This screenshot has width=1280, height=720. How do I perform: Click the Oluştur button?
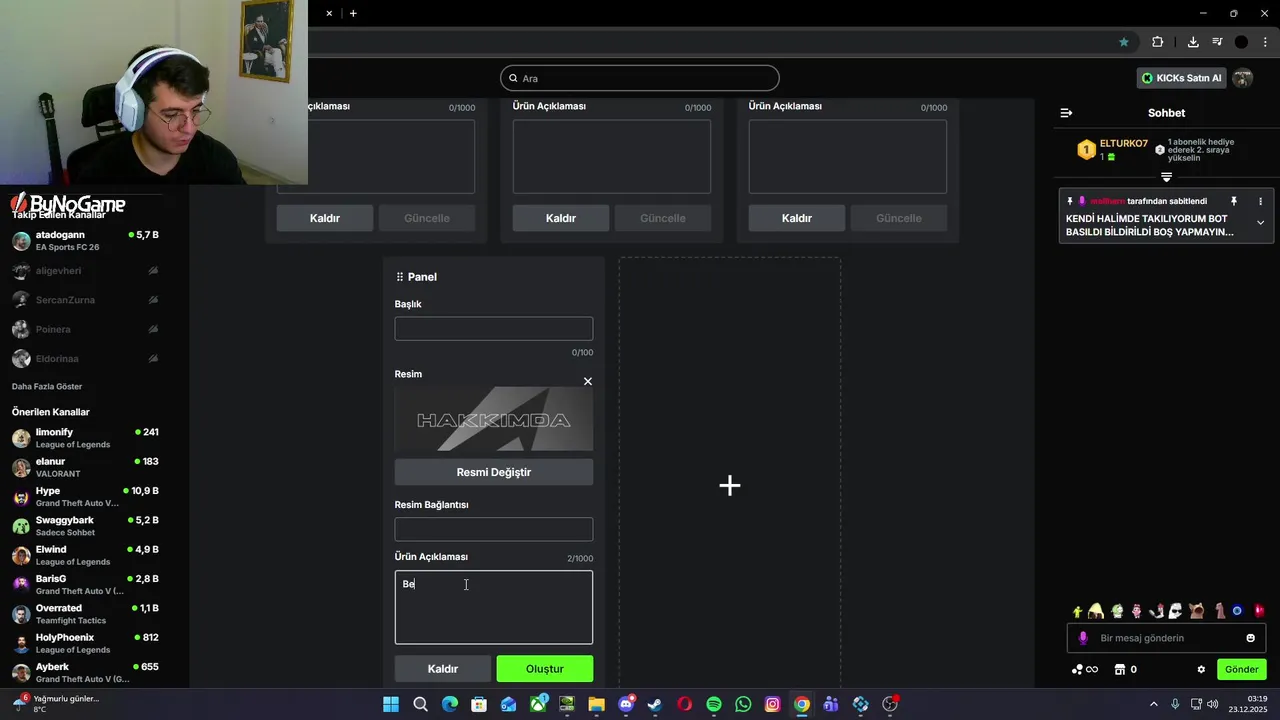click(x=545, y=669)
